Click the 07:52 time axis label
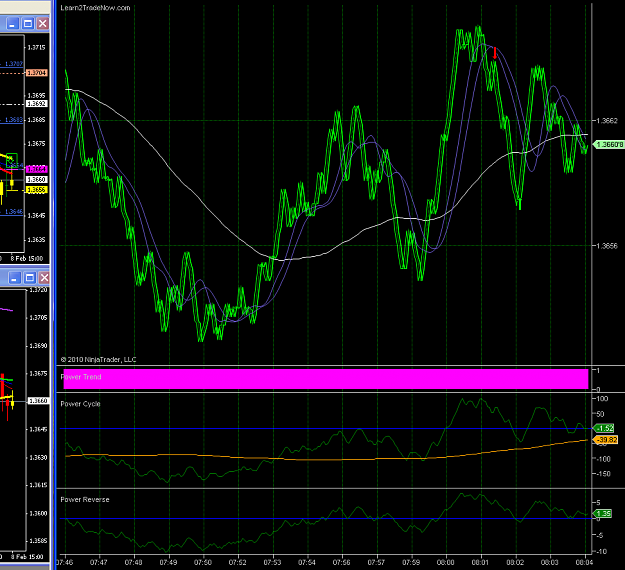This screenshot has height=570, width=625. (x=237, y=562)
